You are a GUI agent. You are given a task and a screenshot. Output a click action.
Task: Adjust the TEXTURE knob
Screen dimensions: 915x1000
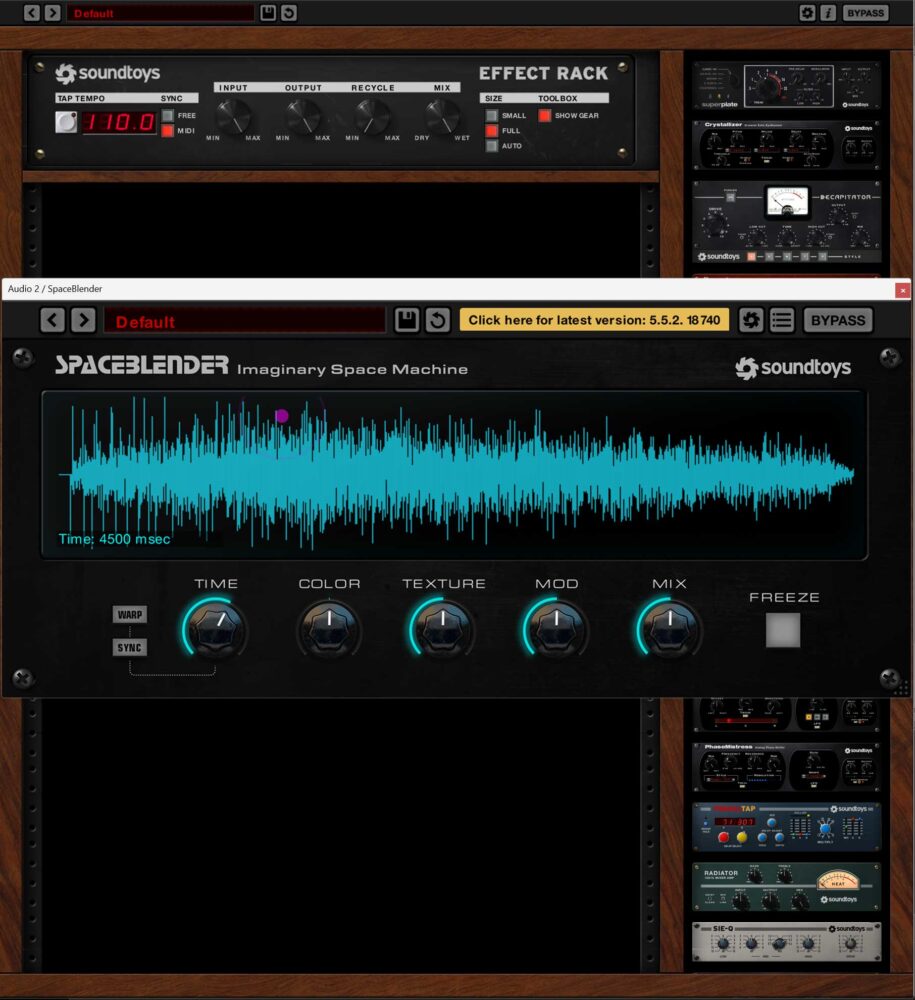tap(443, 629)
